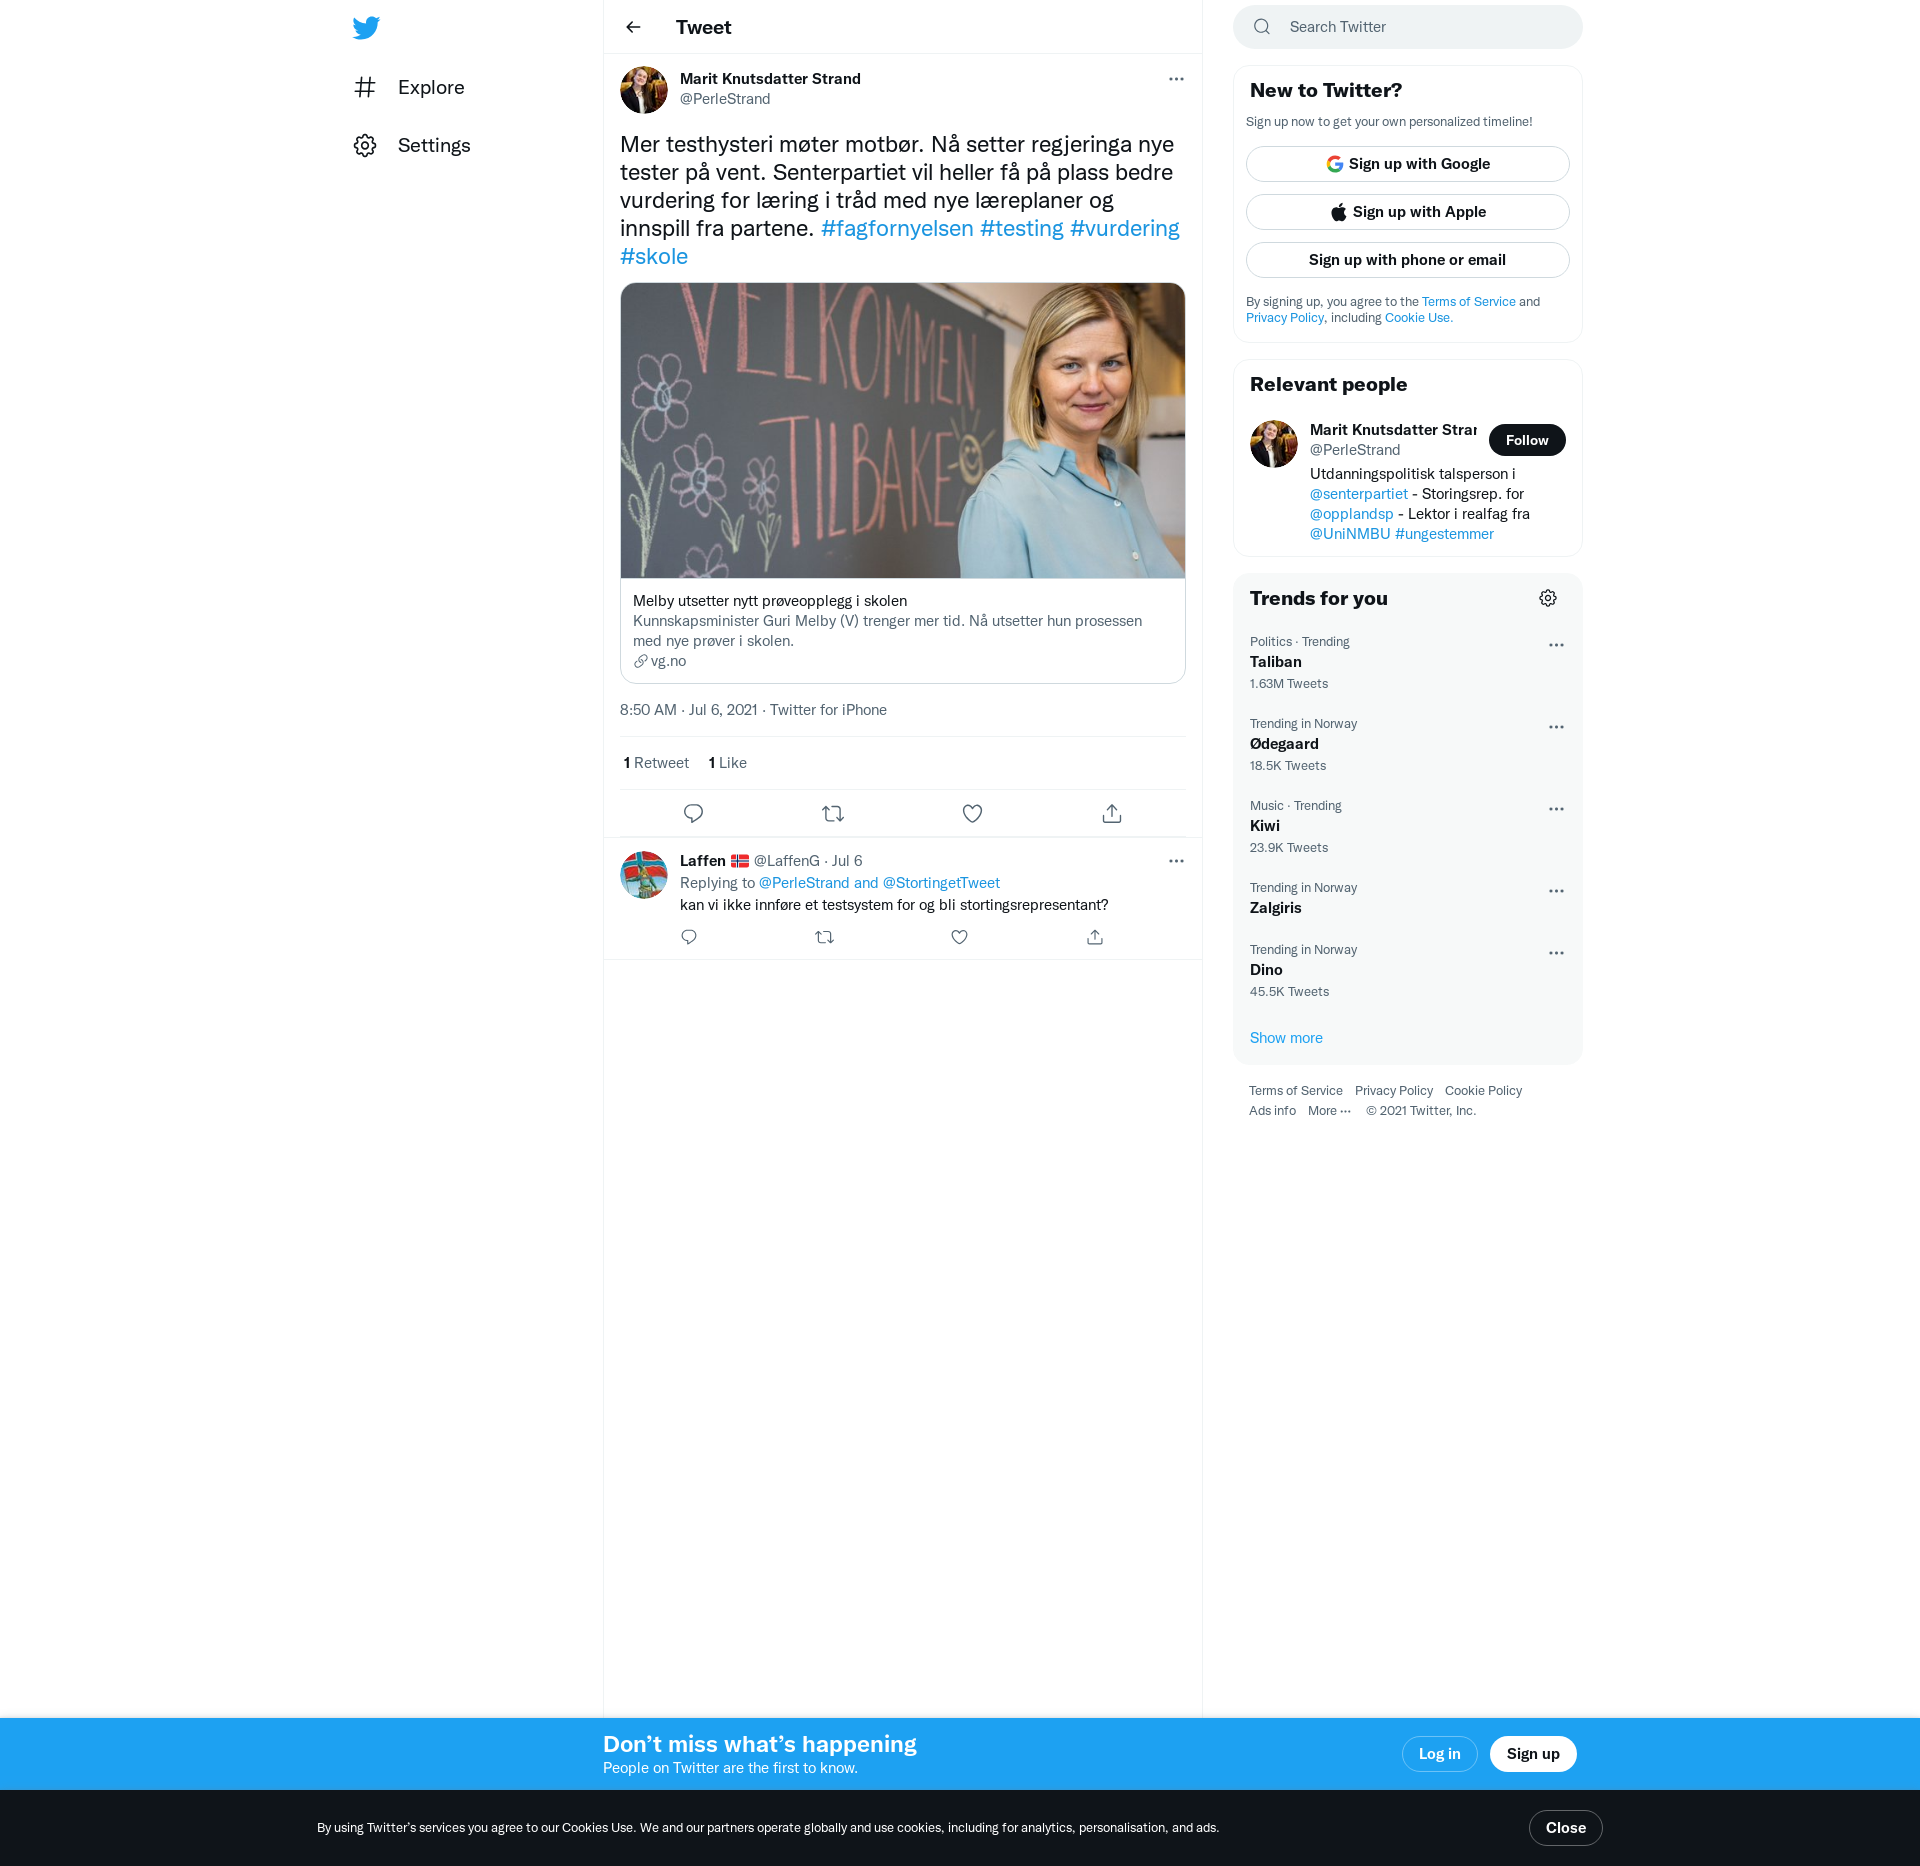Expand the More footer menu
Viewport: 1920px width, 1866px height.
click(1329, 1111)
